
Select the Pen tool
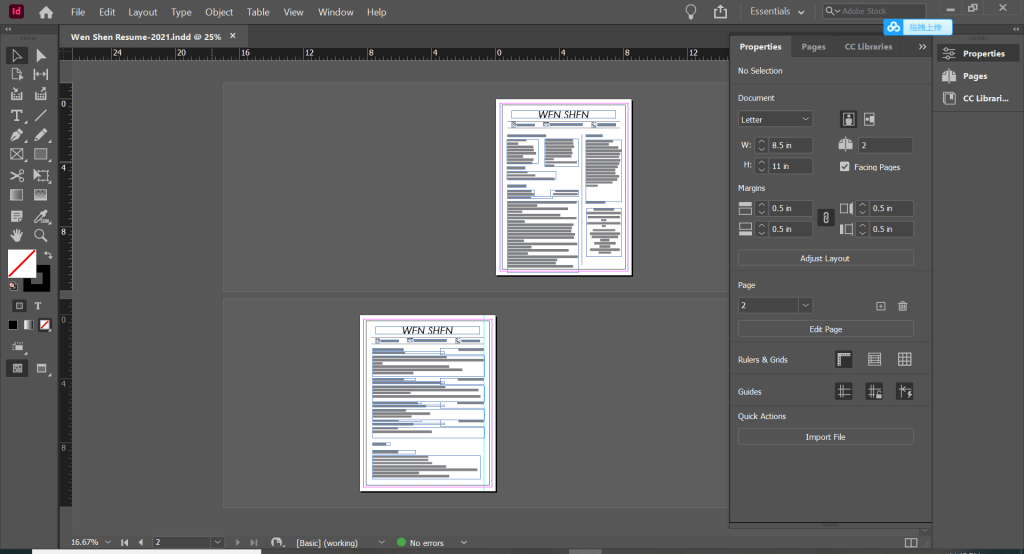pyautogui.click(x=17, y=135)
